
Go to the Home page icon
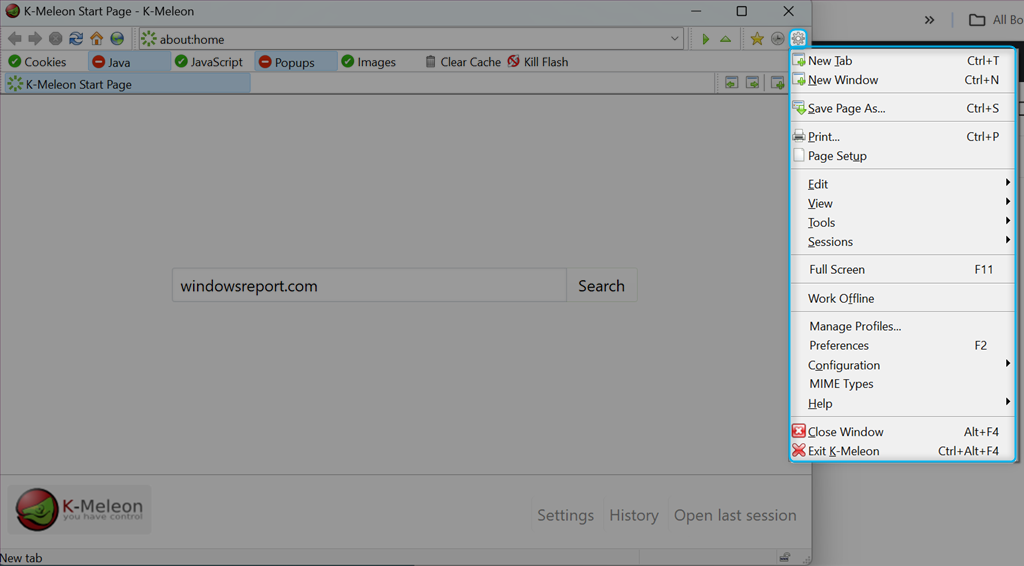point(97,39)
